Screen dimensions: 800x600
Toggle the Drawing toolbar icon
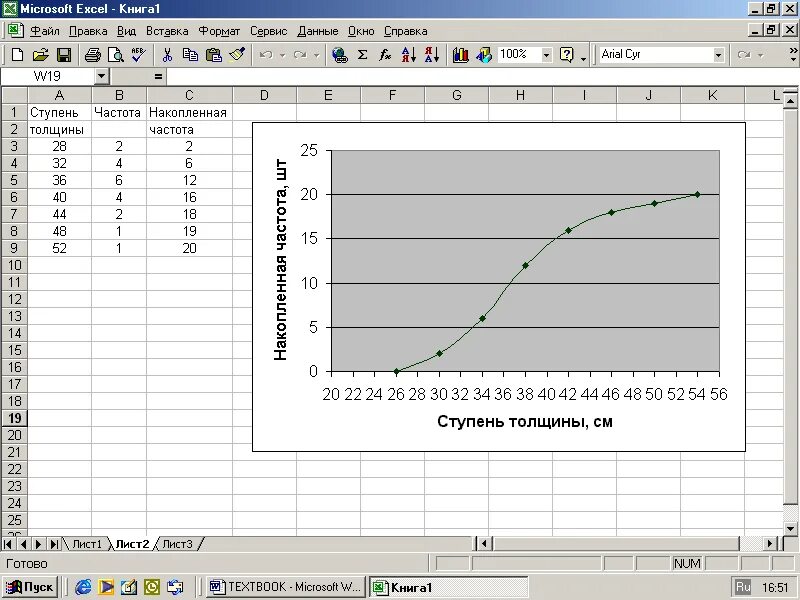(x=483, y=55)
